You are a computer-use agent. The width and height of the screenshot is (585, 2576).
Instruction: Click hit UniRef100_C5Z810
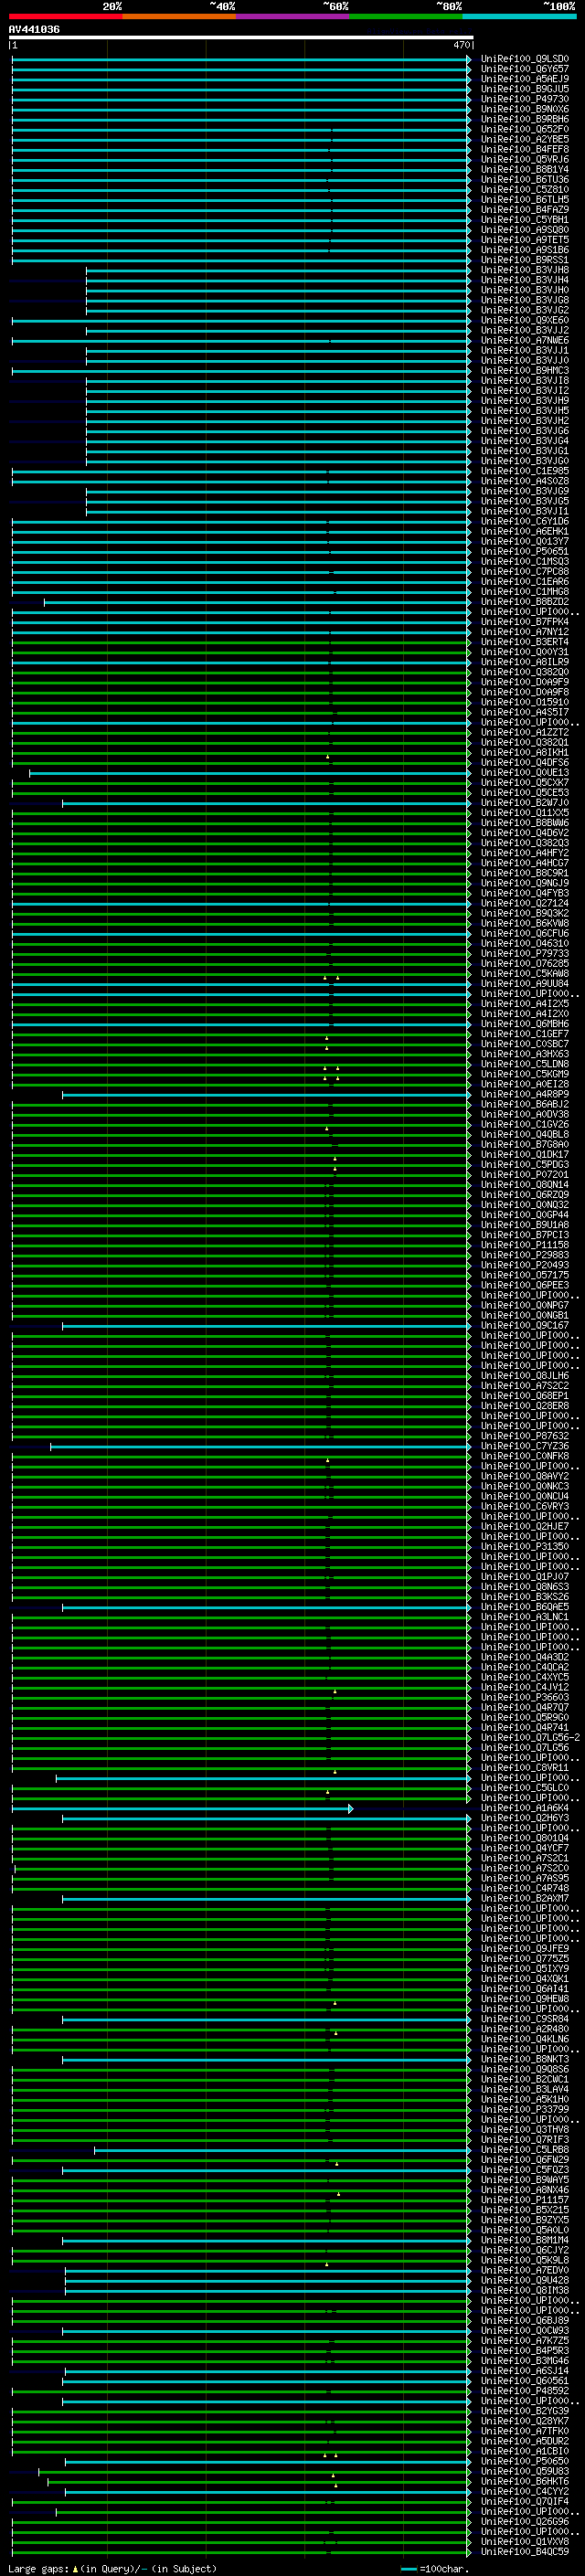pyautogui.click(x=525, y=190)
